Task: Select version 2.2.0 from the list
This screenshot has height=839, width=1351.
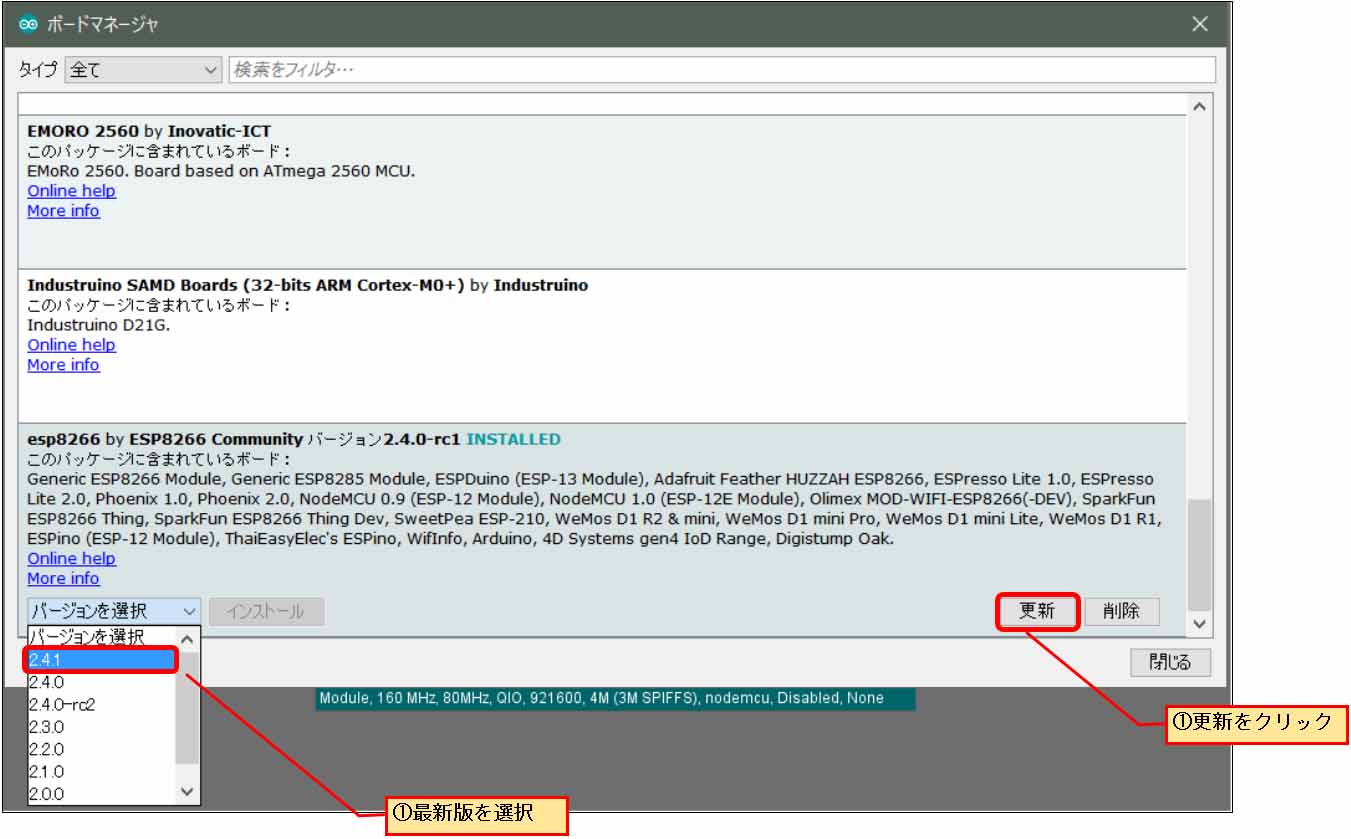Action: point(101,749)
